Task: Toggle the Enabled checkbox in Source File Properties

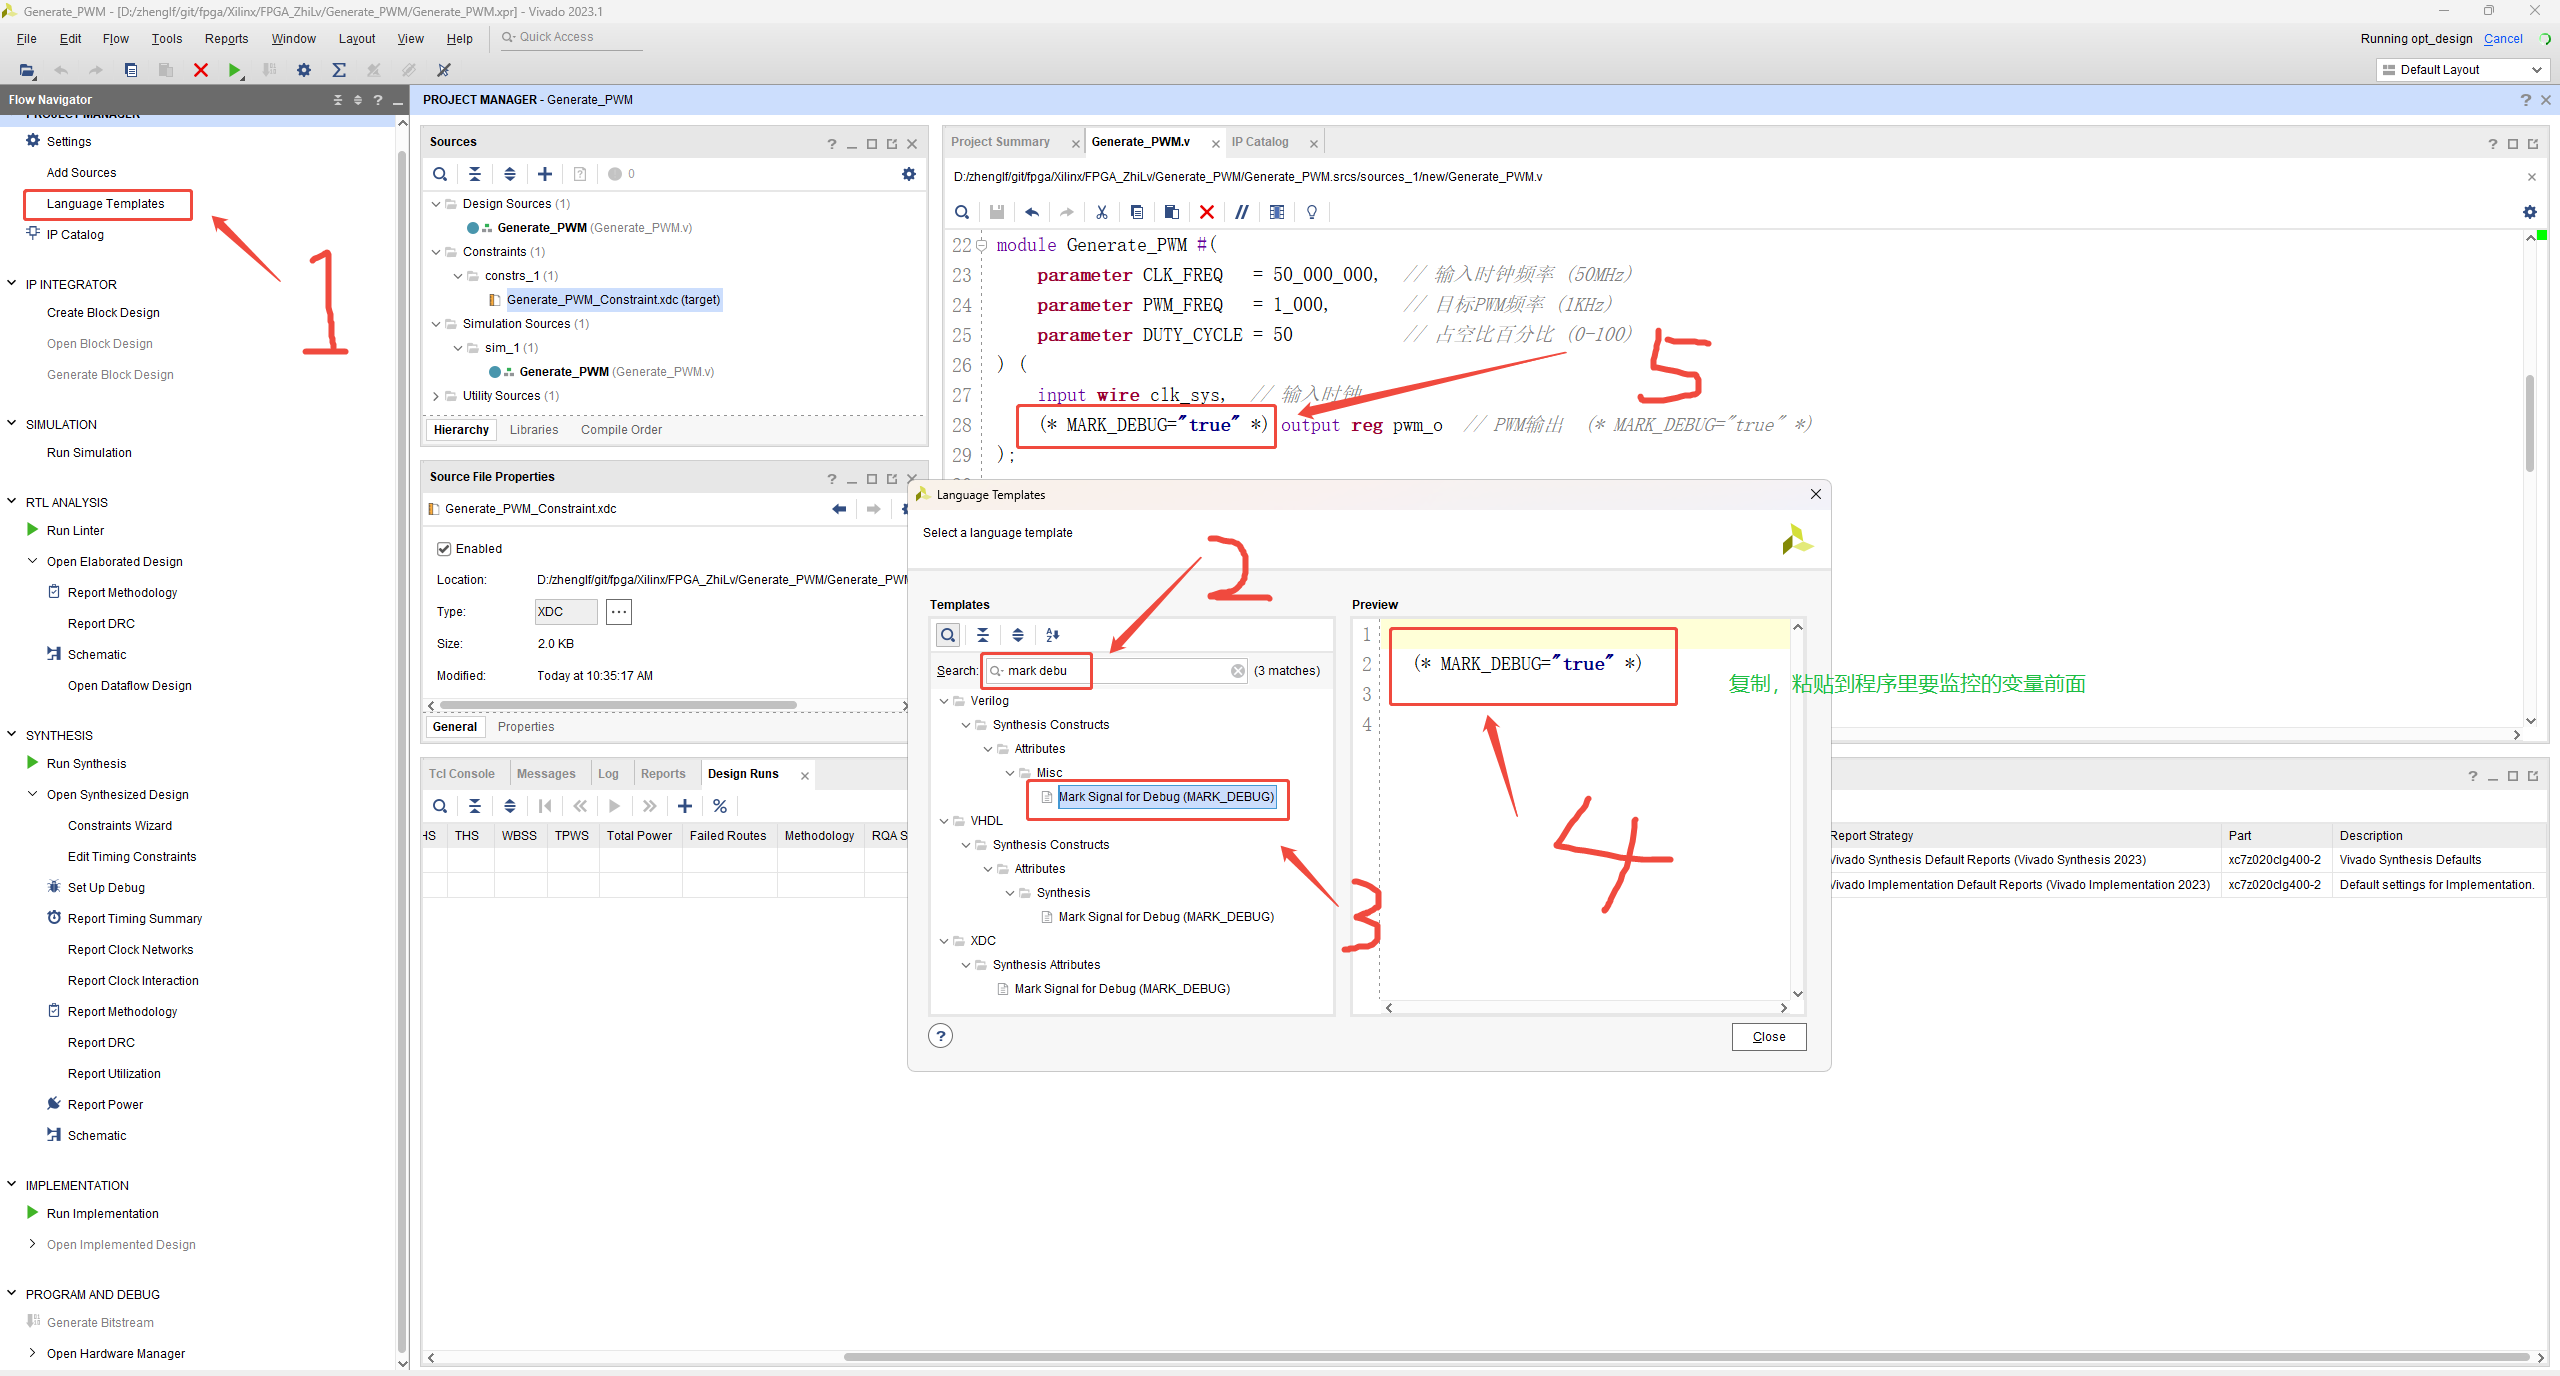Action: point(444,549)
